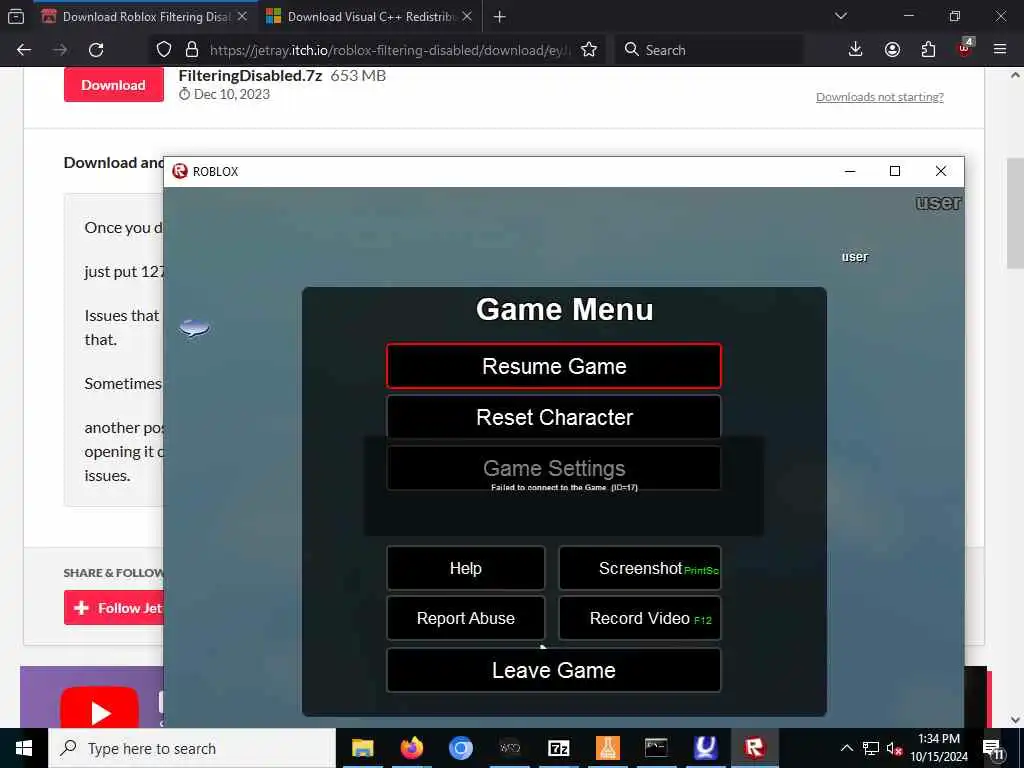
Task: Click the Firefox URL address bar
Action: (390, 50)
